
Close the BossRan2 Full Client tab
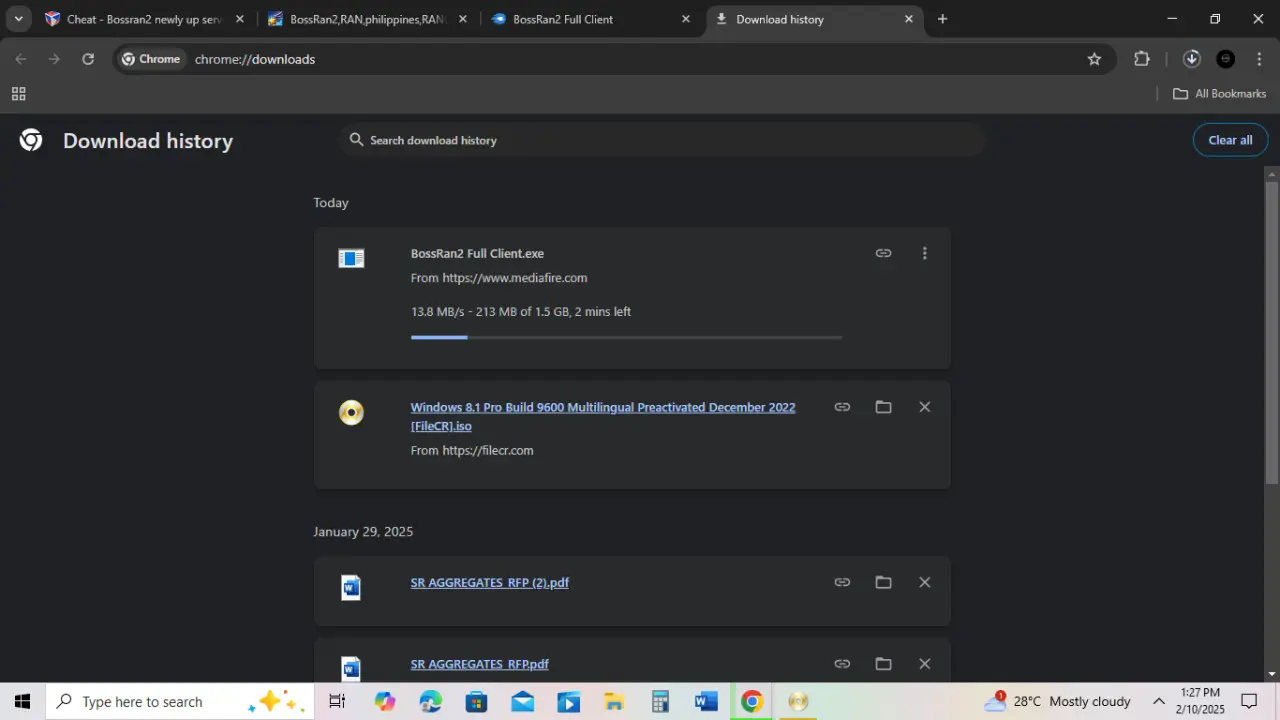pyautogui.click(x=685, y=19)
